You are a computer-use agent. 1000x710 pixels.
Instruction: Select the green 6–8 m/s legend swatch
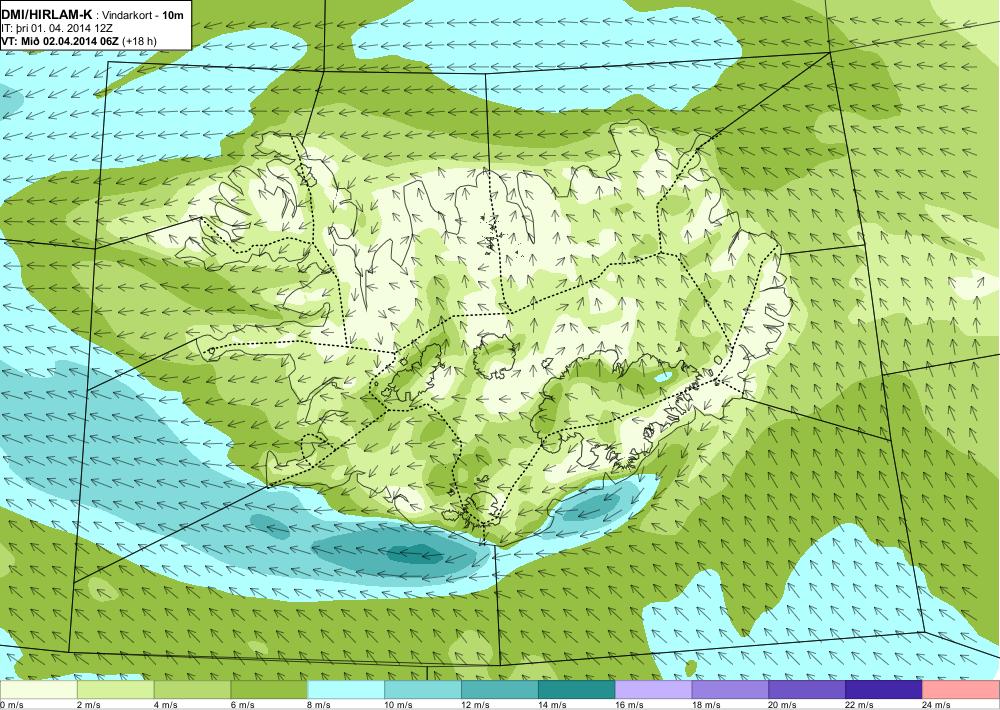[x=269, y=690]
